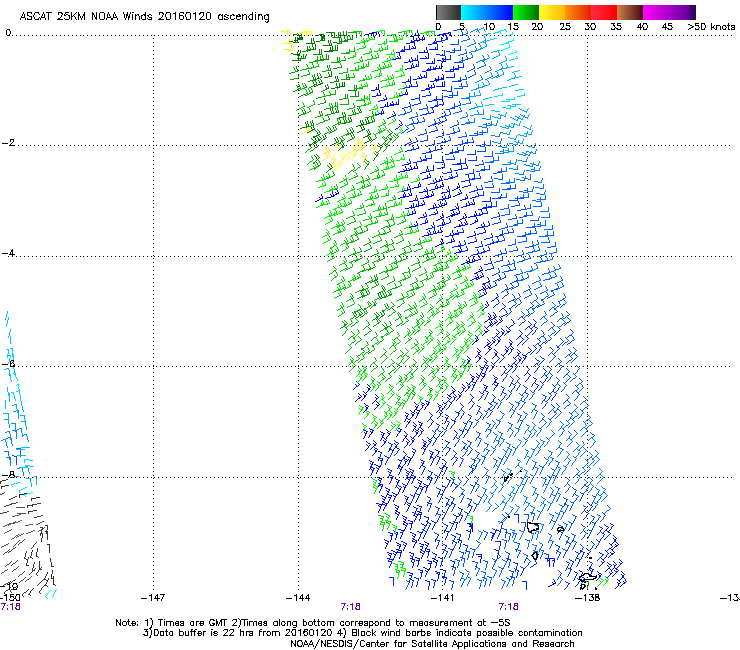The height and width of the screenshot is (650, 740).
Task: Click the magenta 40-45 knots legend color
Action: 656,12
